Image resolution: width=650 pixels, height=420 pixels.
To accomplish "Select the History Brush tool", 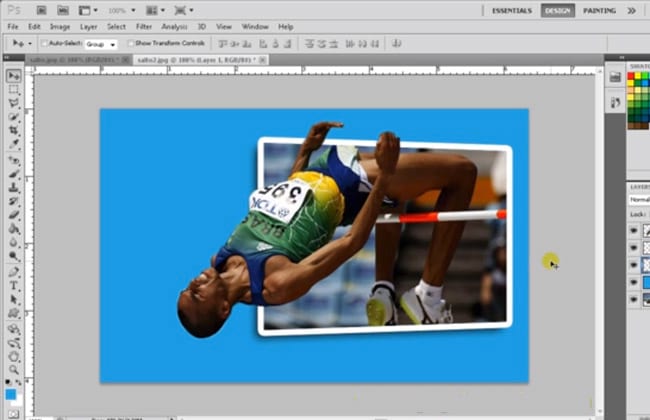I will 14,201.
